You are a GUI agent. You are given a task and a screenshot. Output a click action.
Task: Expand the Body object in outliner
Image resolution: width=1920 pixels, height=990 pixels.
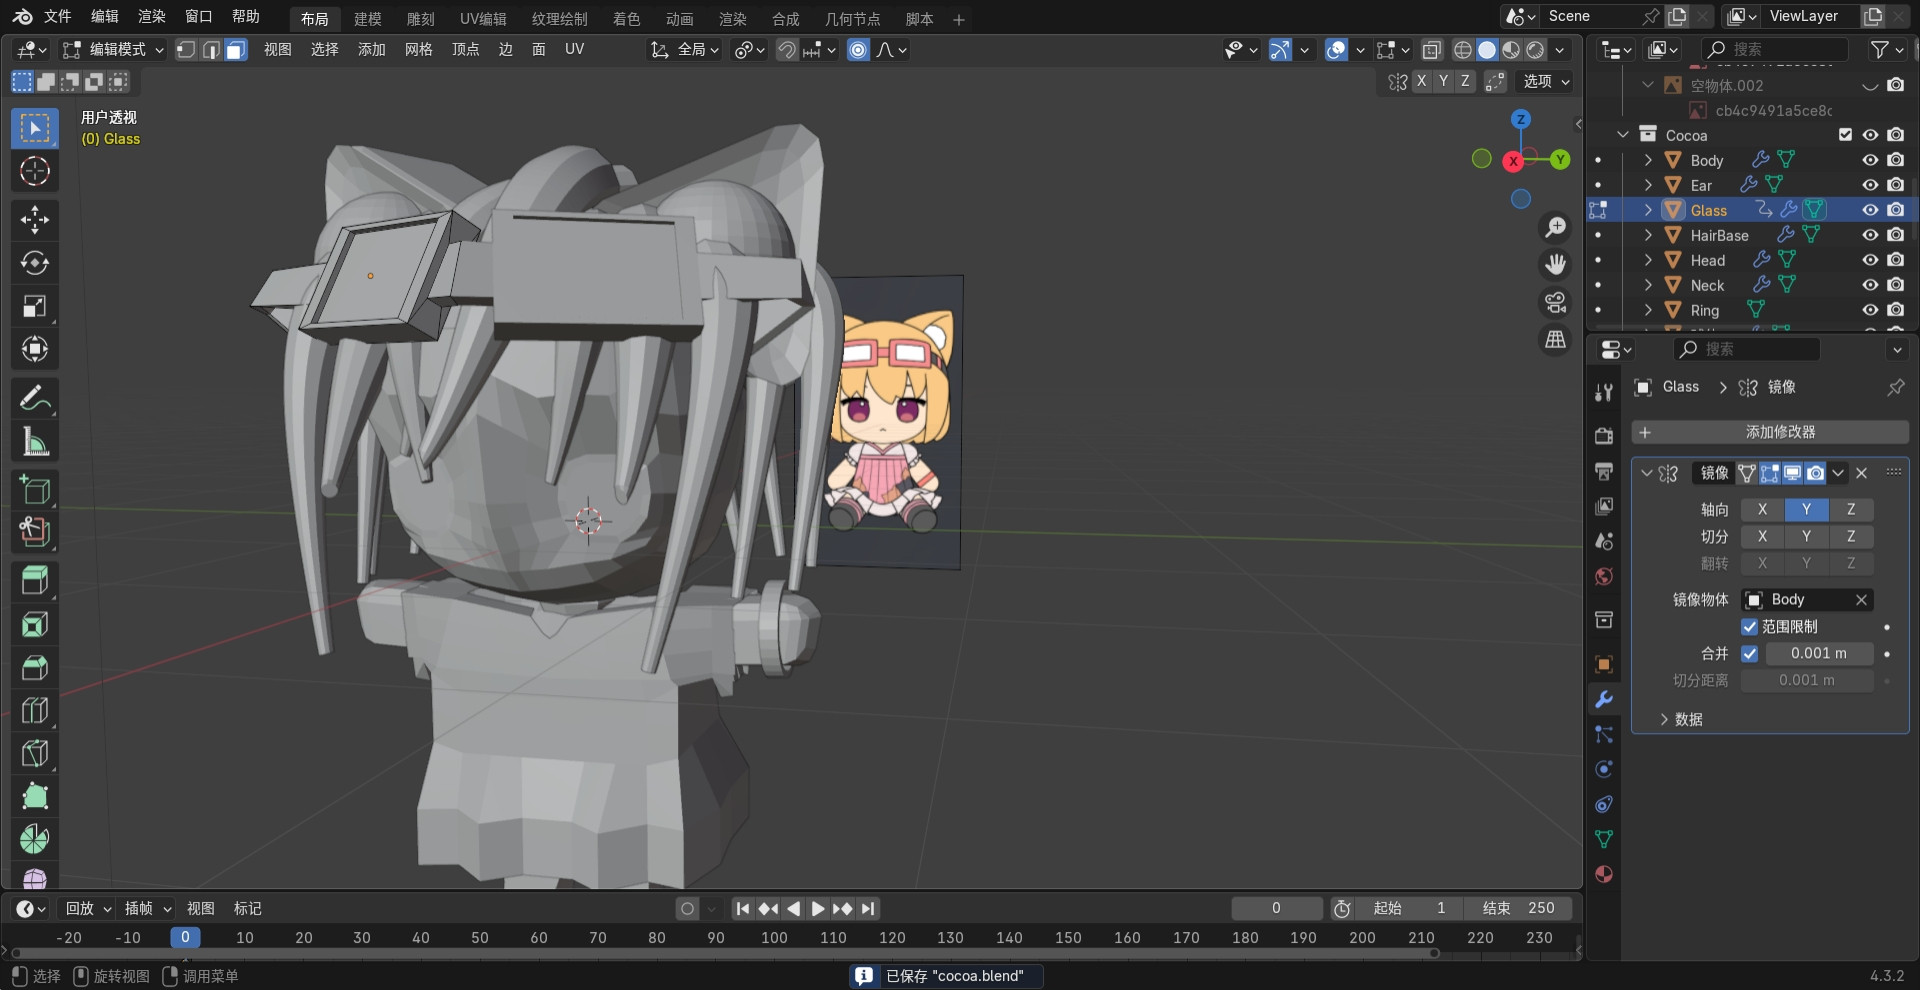(1648, 160)
